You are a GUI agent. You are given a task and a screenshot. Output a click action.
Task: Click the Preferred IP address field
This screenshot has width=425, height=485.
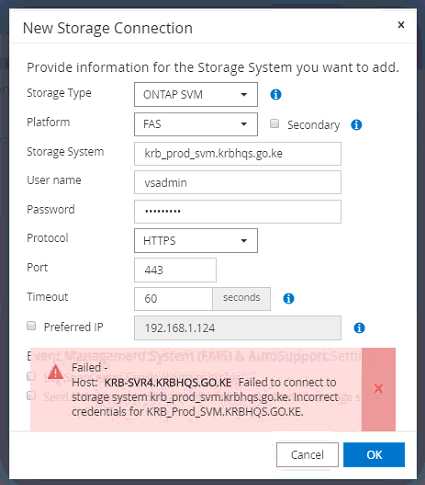pyautogui.click(x=238, y=328)
